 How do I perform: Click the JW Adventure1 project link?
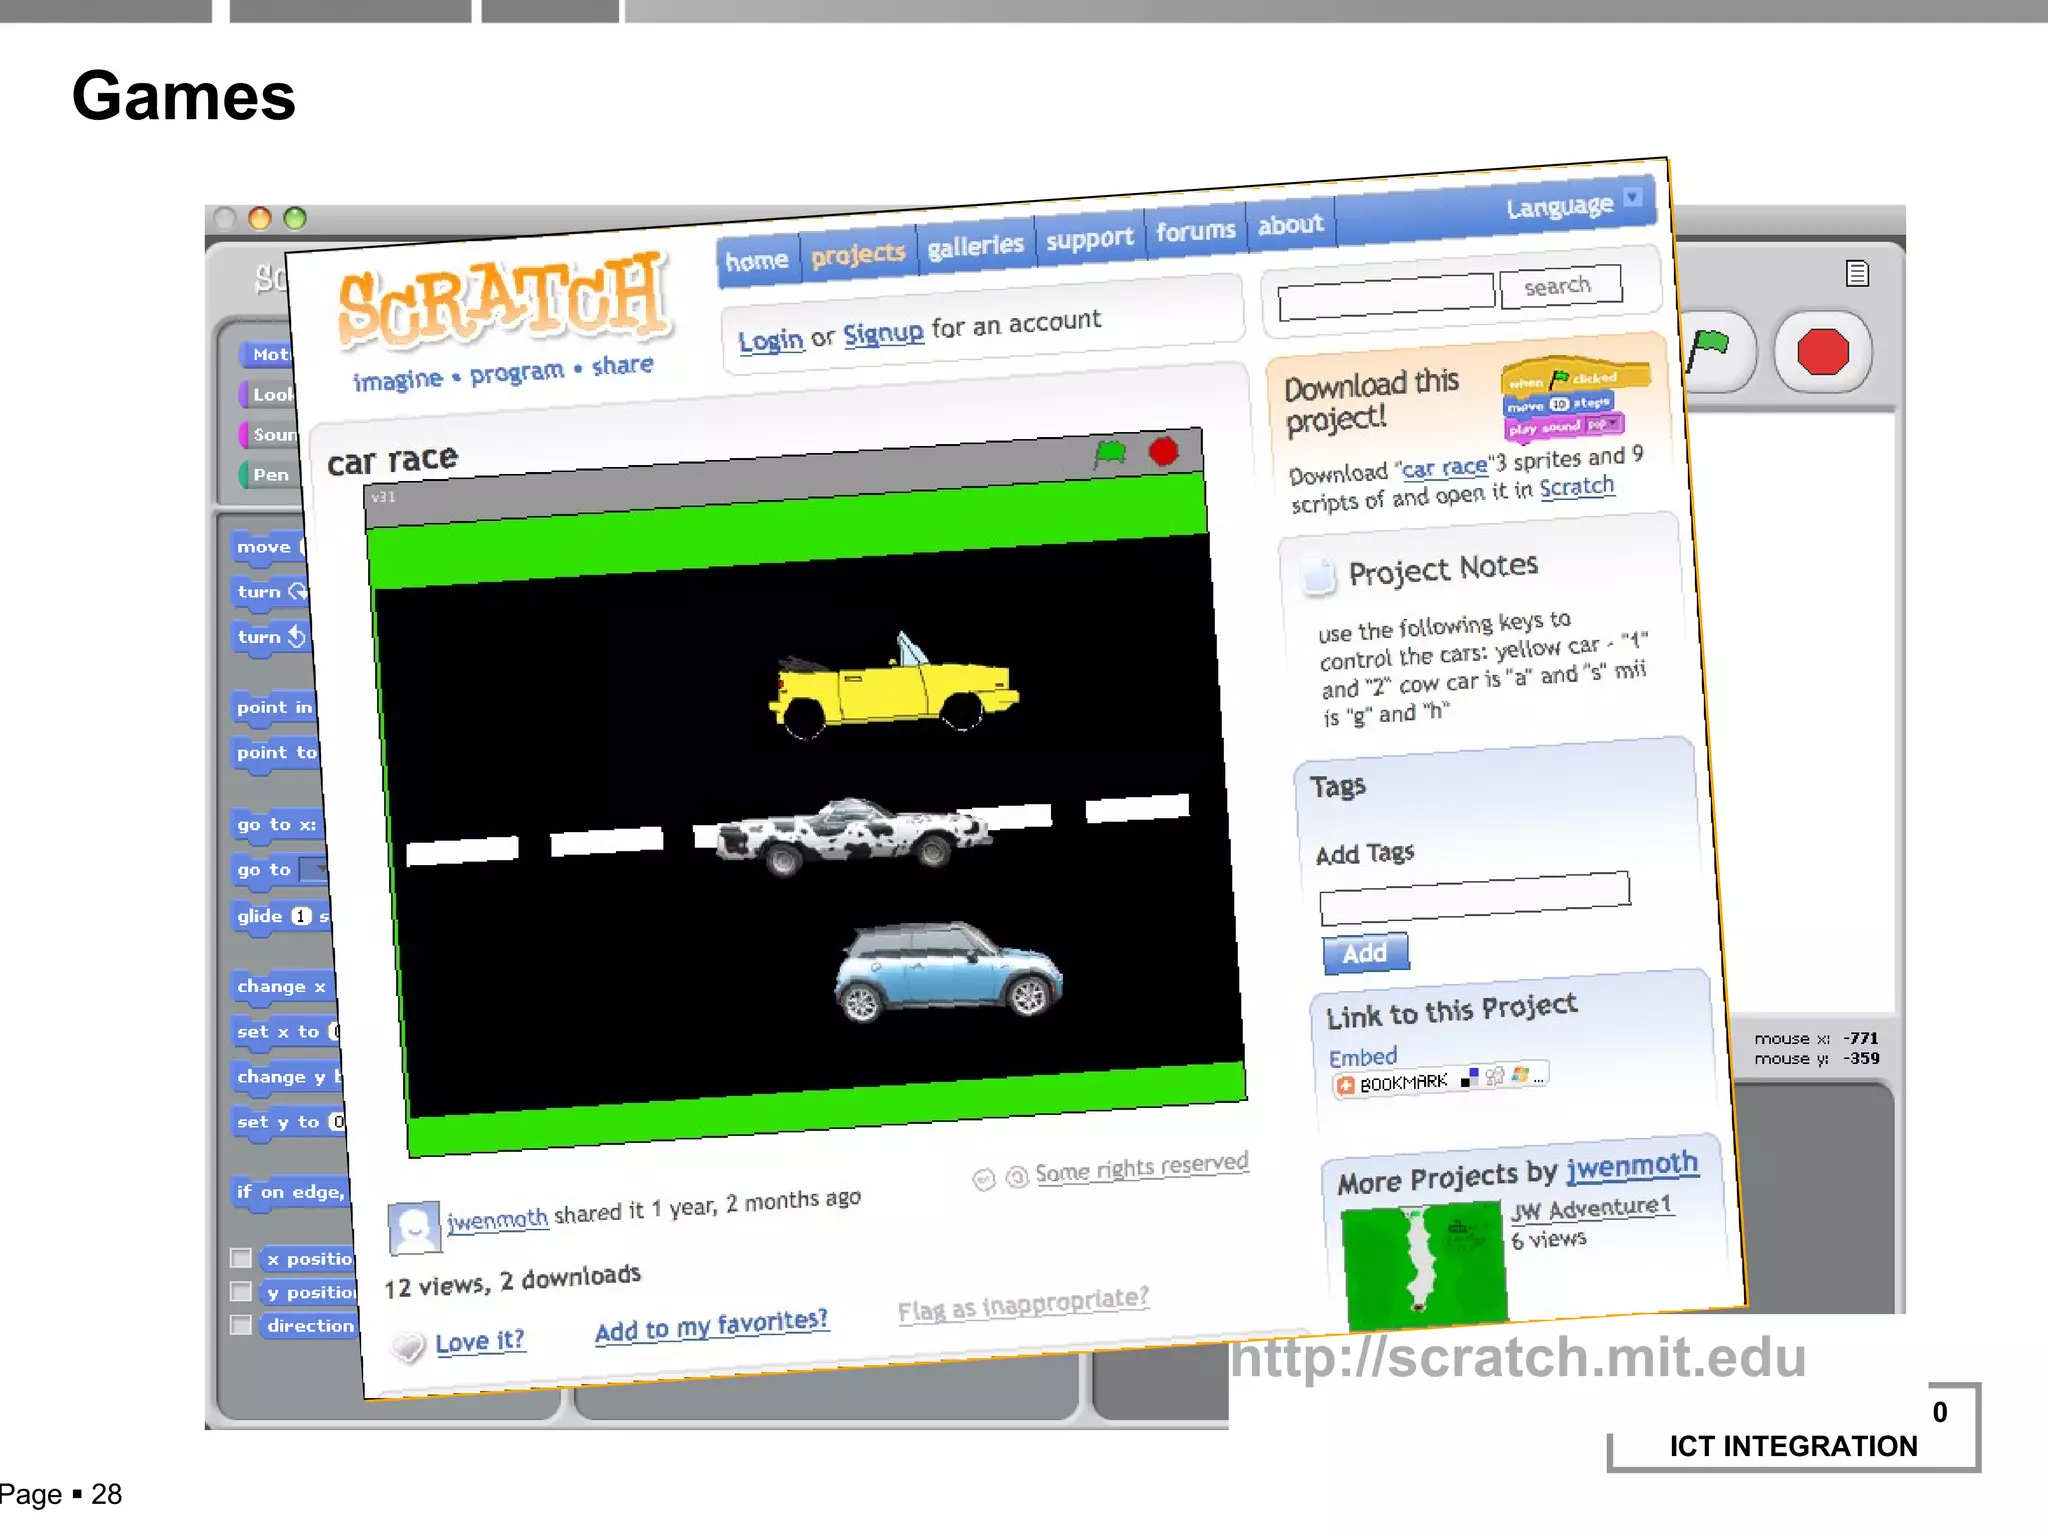1591,1209
